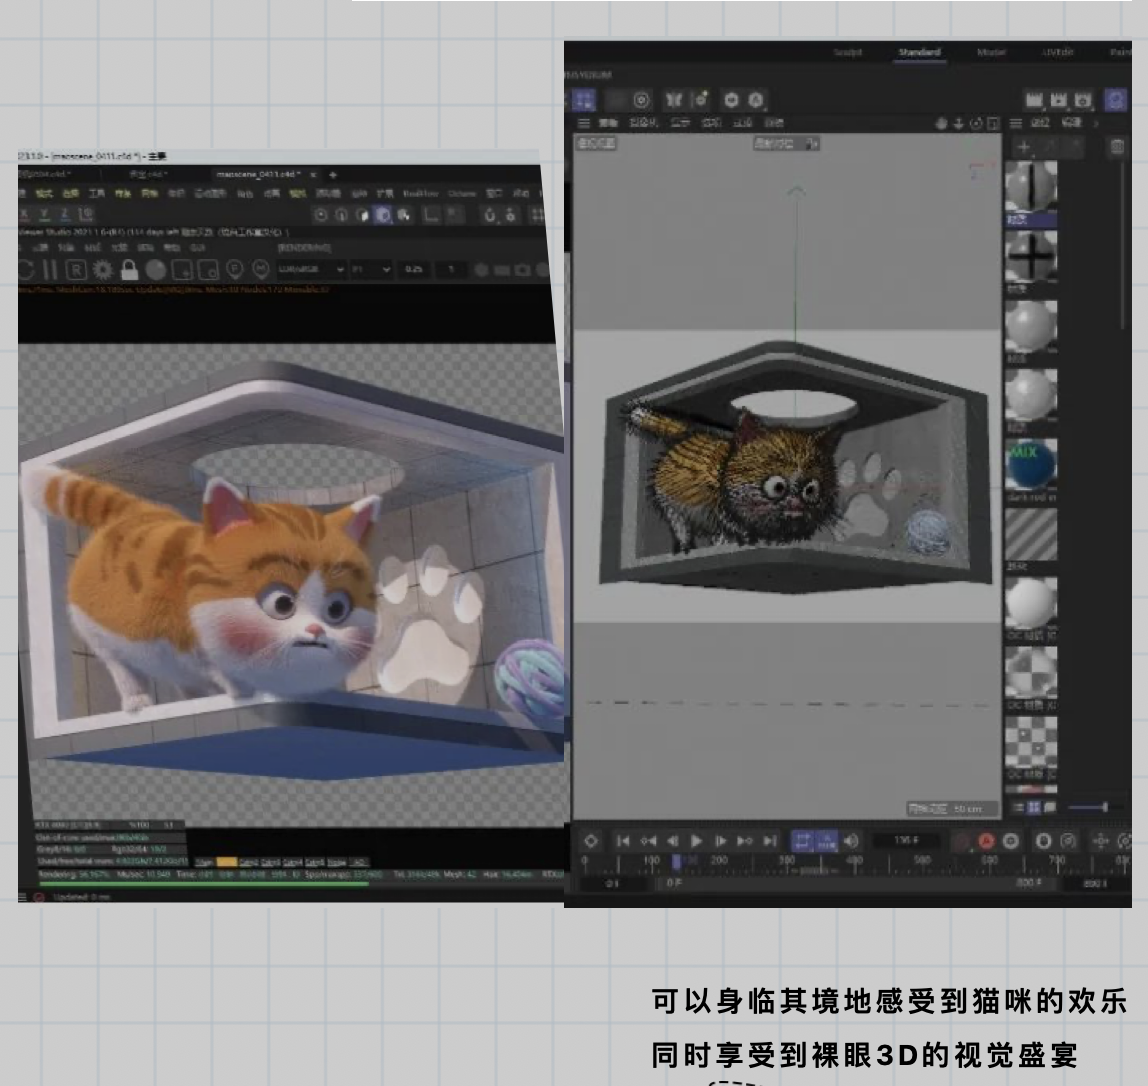The width and height of the screenshot is (1148, 1086).
Task: Click the highlighted blue cube icon in the C4D toolbar
Action: pos(382,215)
